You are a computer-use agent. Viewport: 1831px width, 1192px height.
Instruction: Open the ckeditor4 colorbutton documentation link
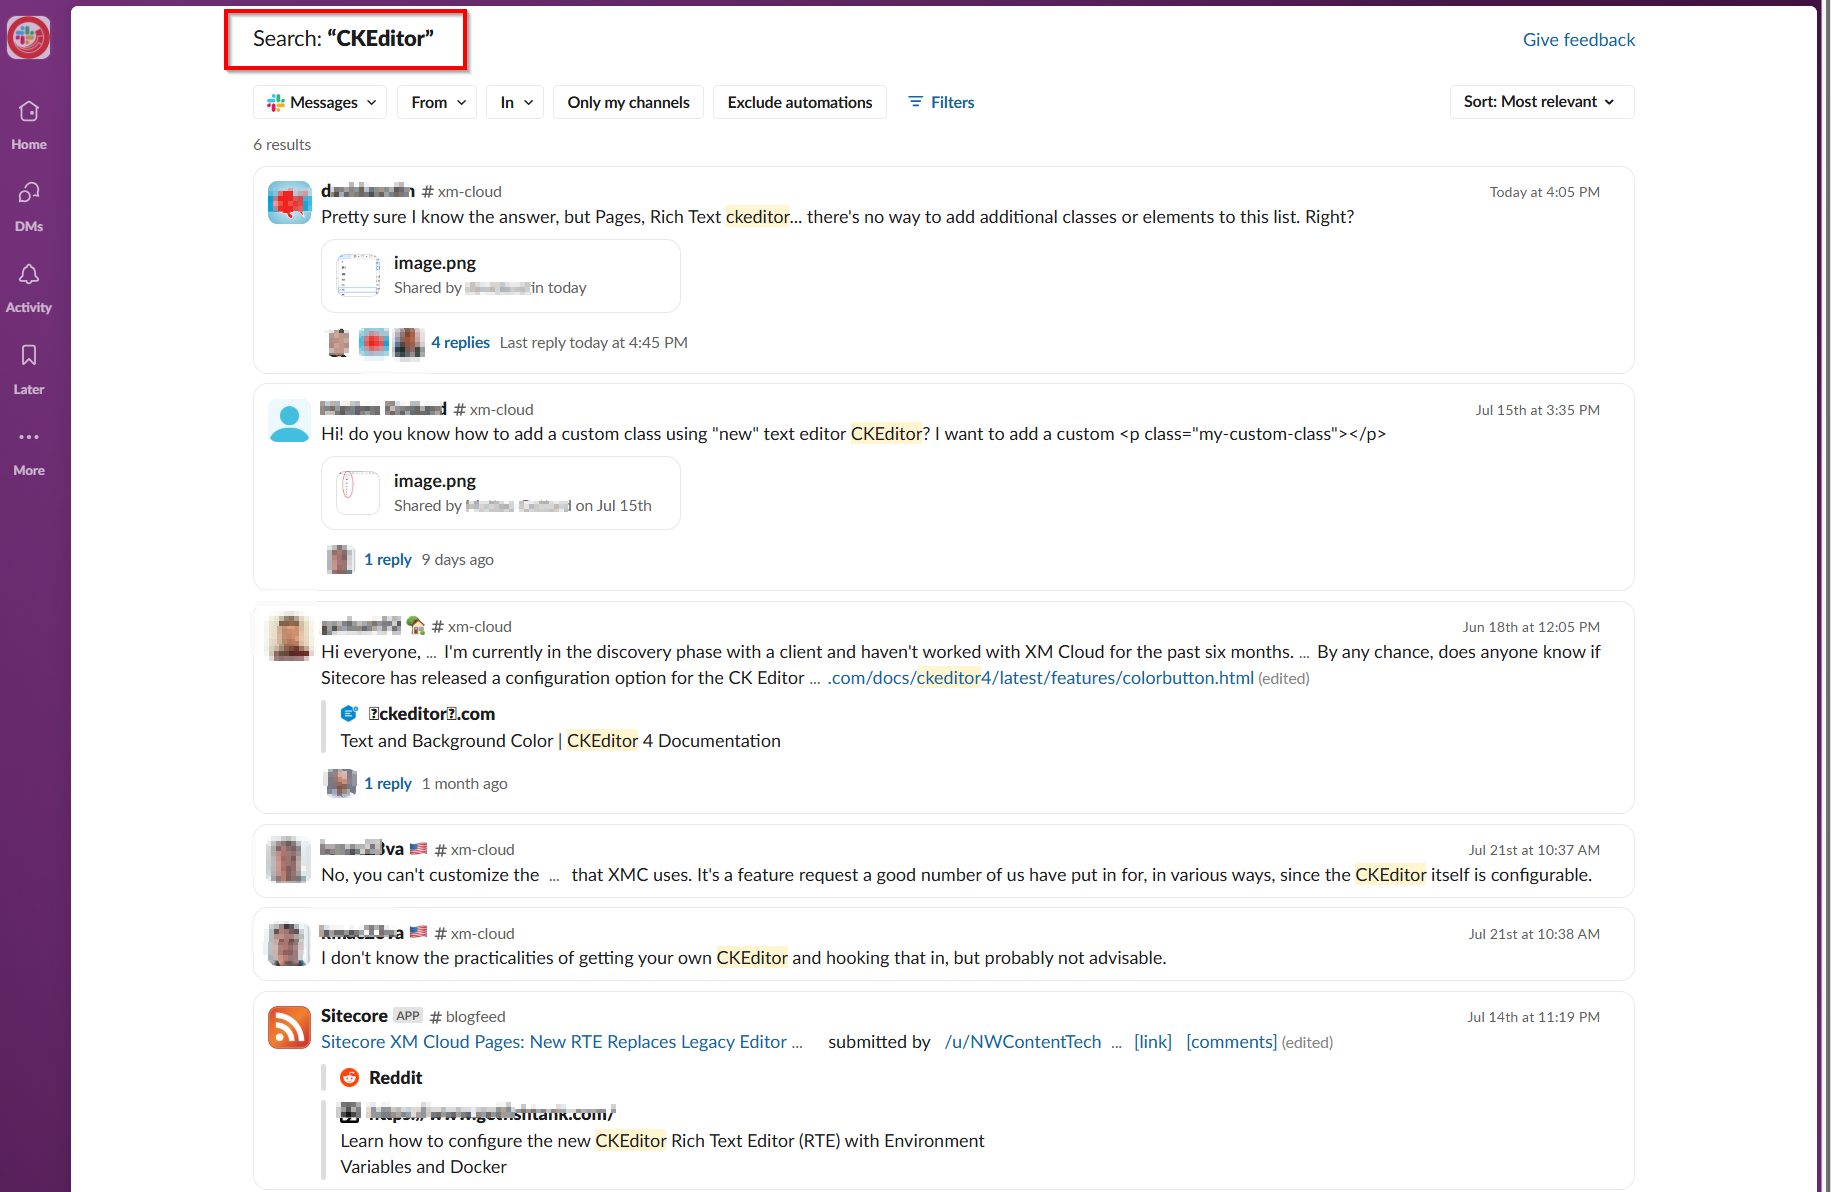(x=1040, y=678)
